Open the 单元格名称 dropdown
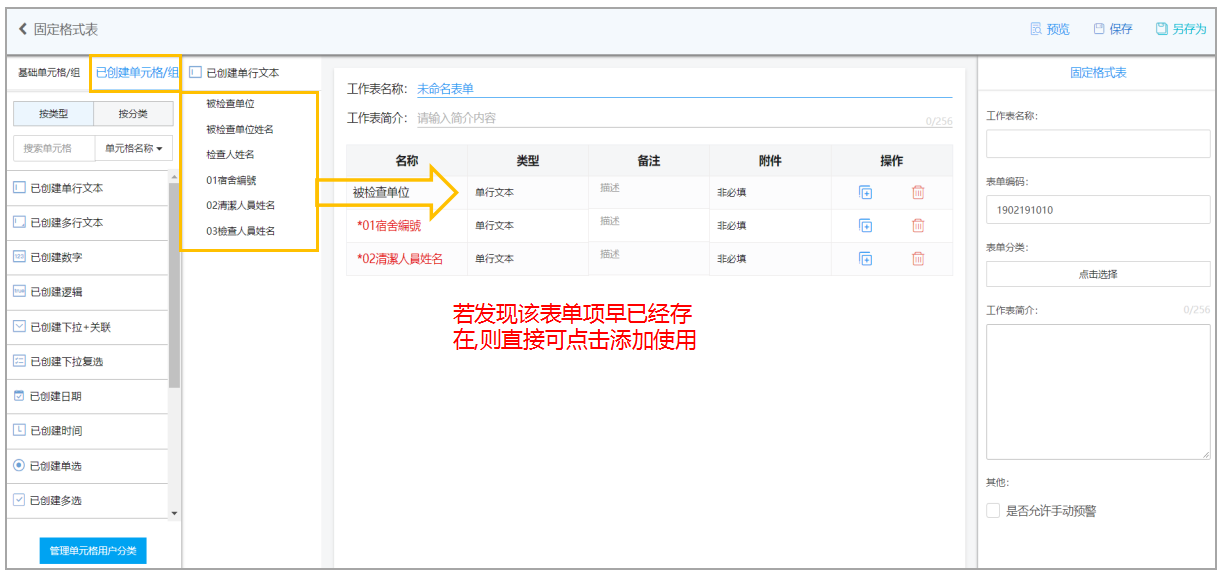The image size is (1222, 574). pos(134,148)
